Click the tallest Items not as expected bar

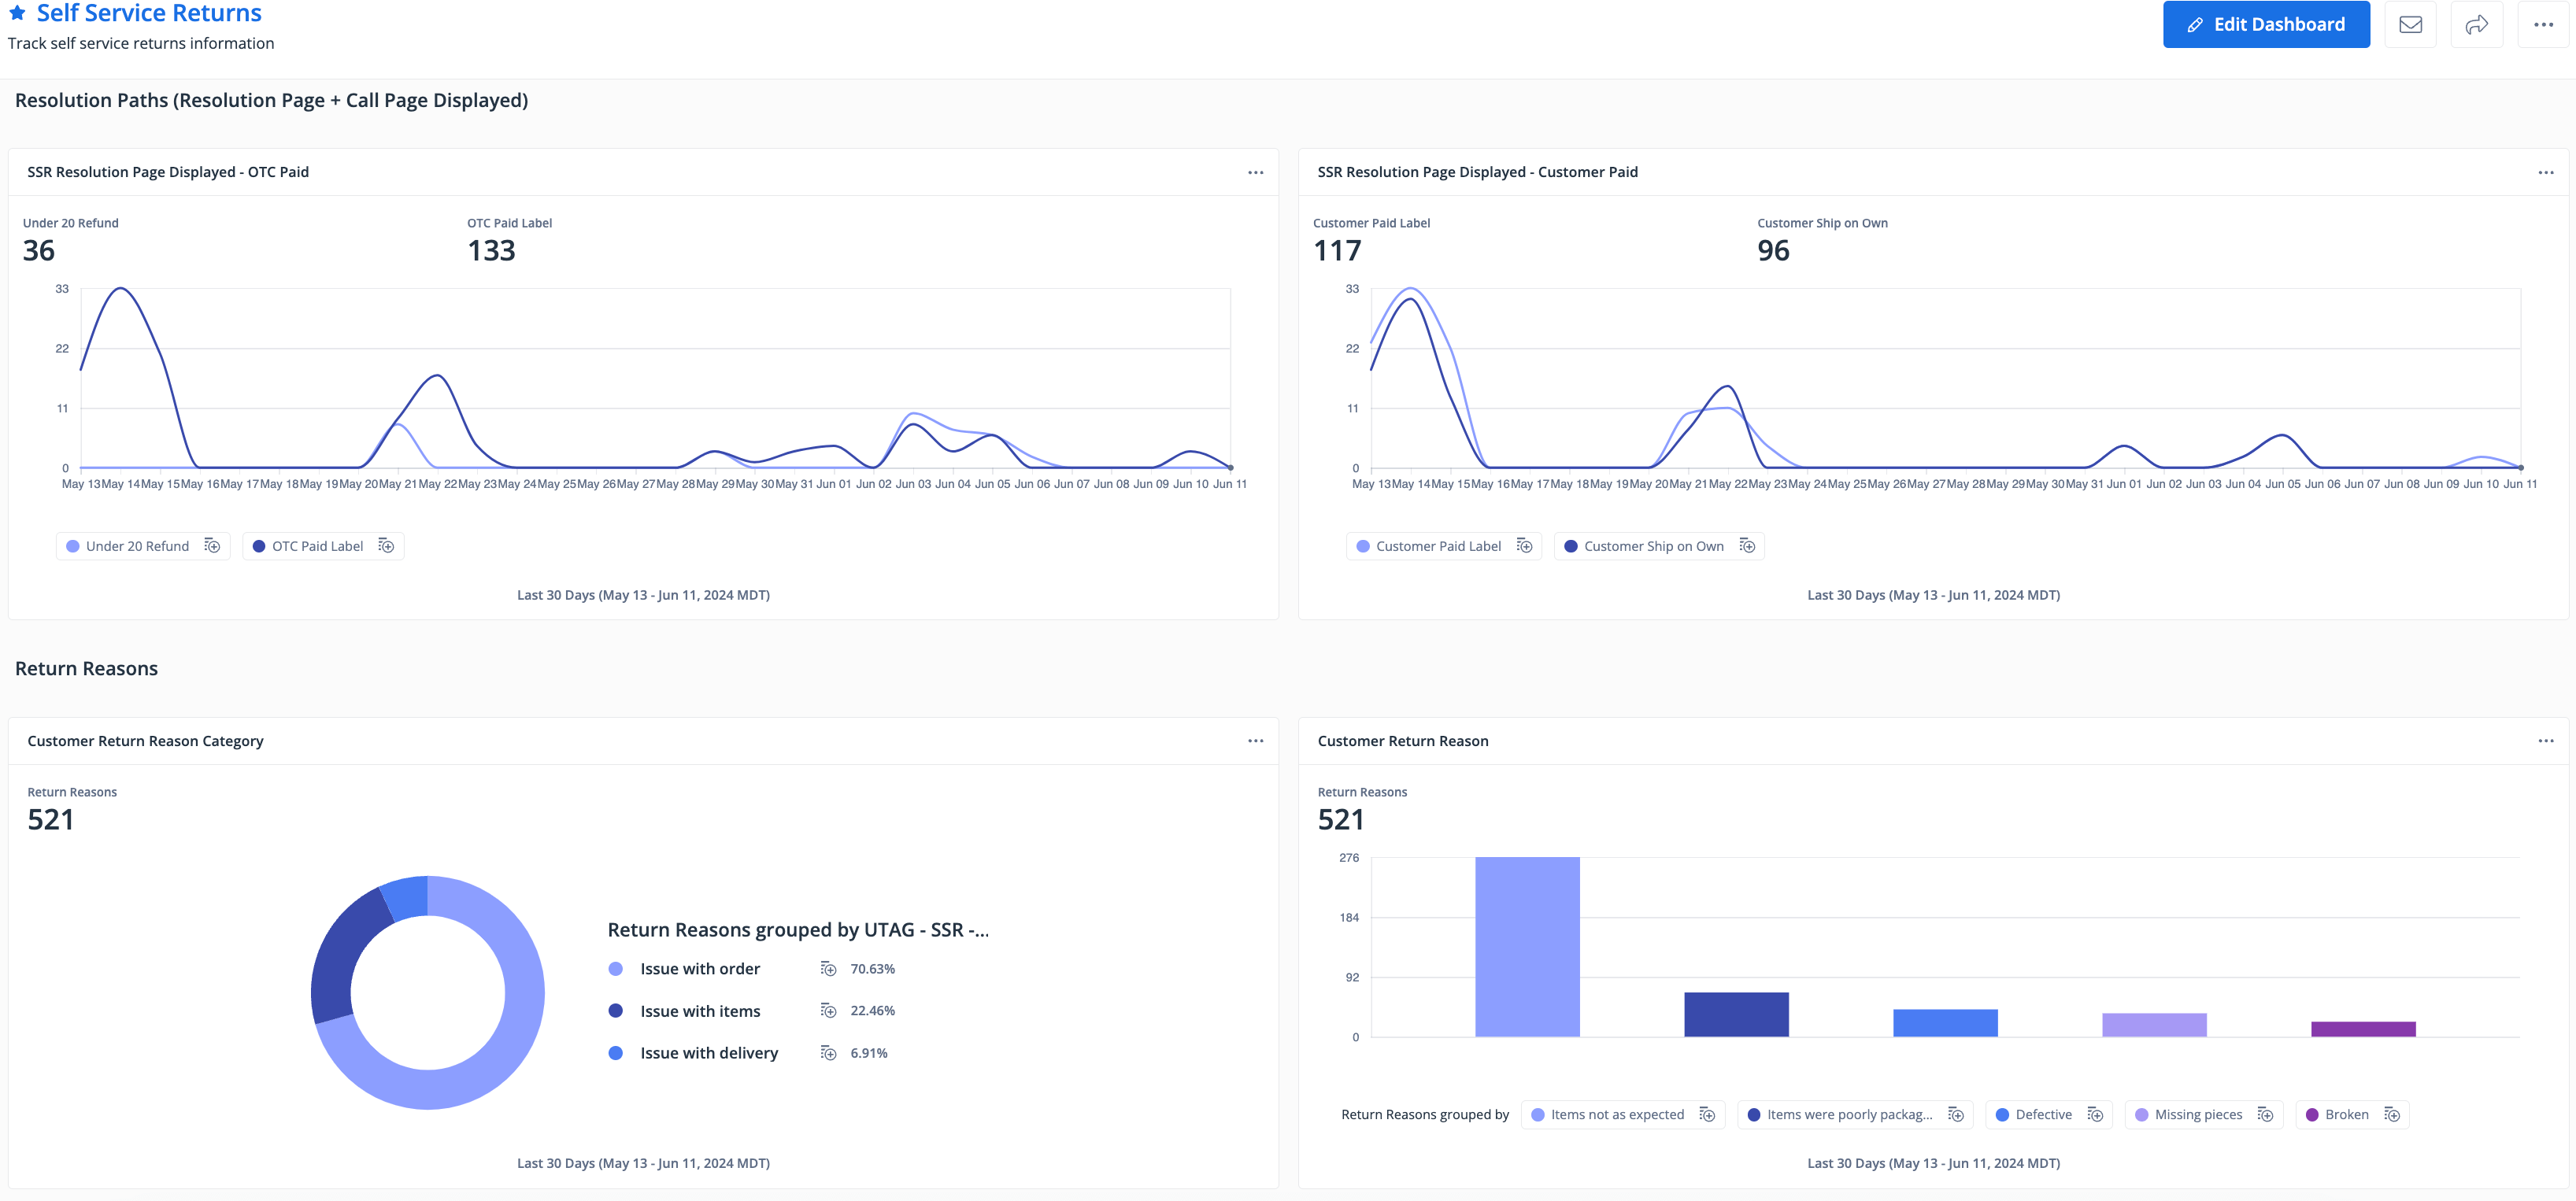click(1527, 946)
